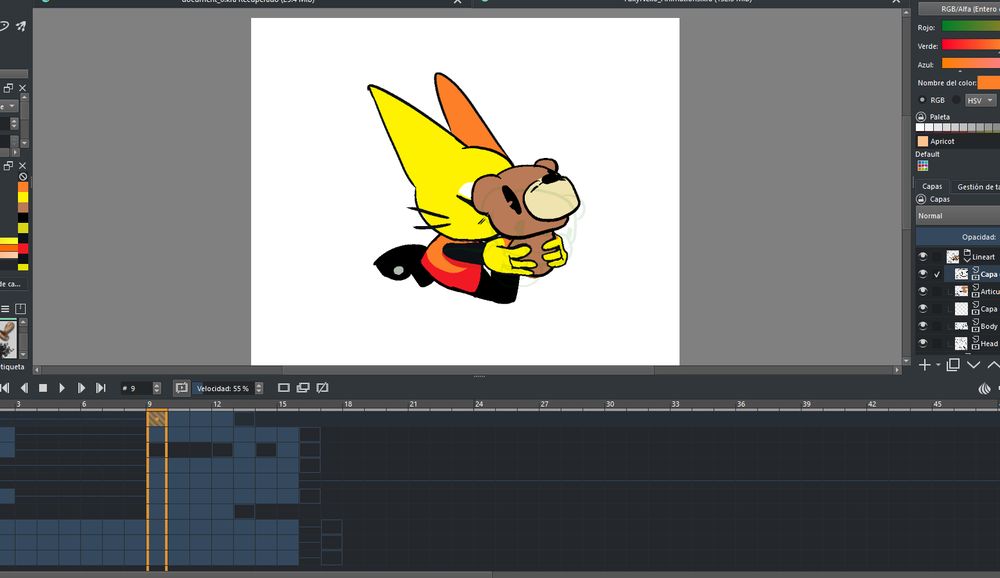Expand the Lineart group with its chevron
The height and width of the screenshot is (578, 1000).
(x=969, y=258)
